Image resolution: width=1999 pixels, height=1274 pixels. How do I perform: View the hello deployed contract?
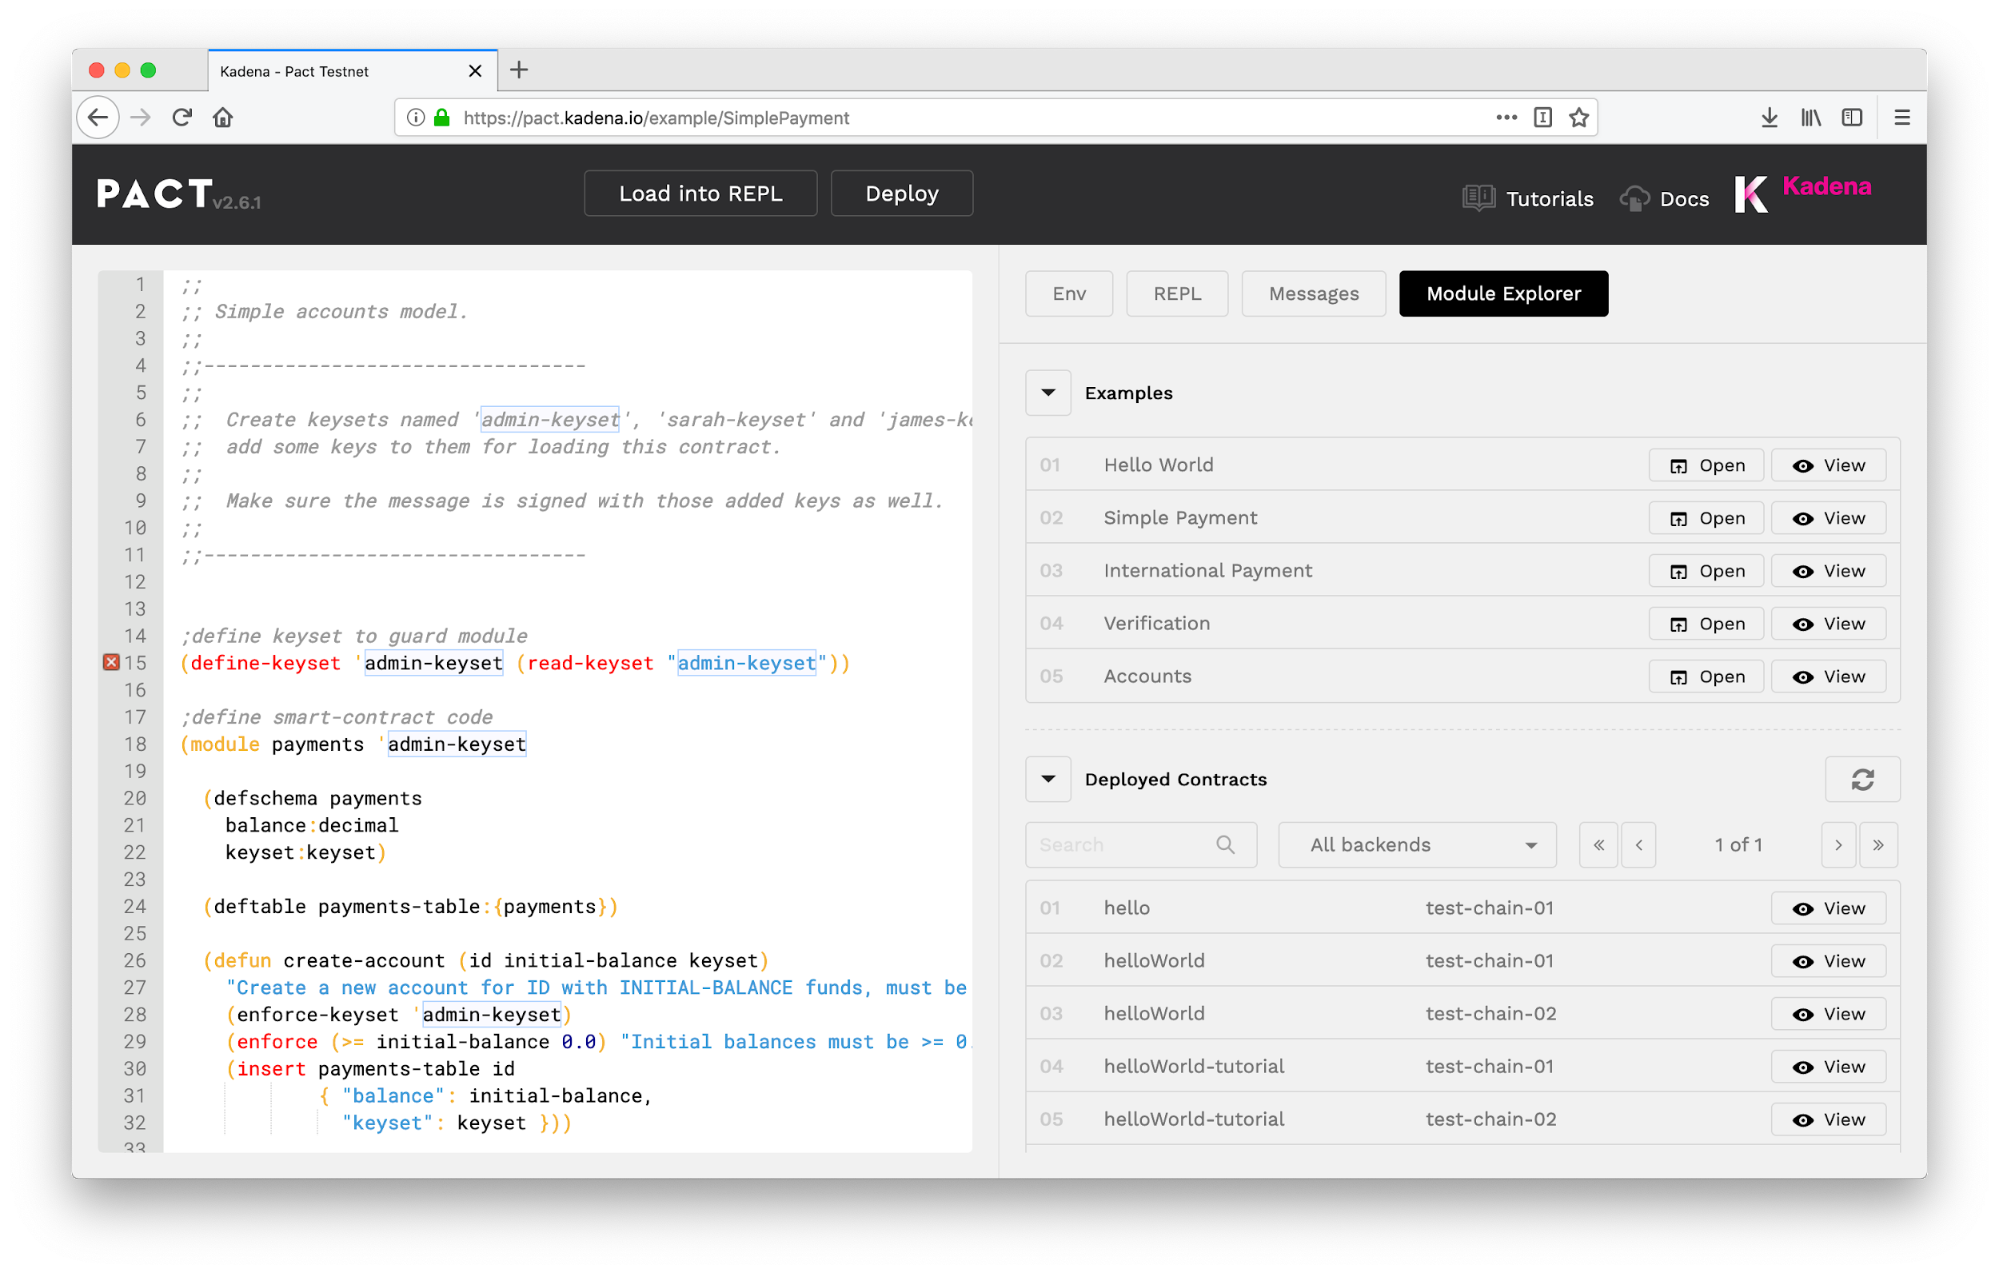1828,908
